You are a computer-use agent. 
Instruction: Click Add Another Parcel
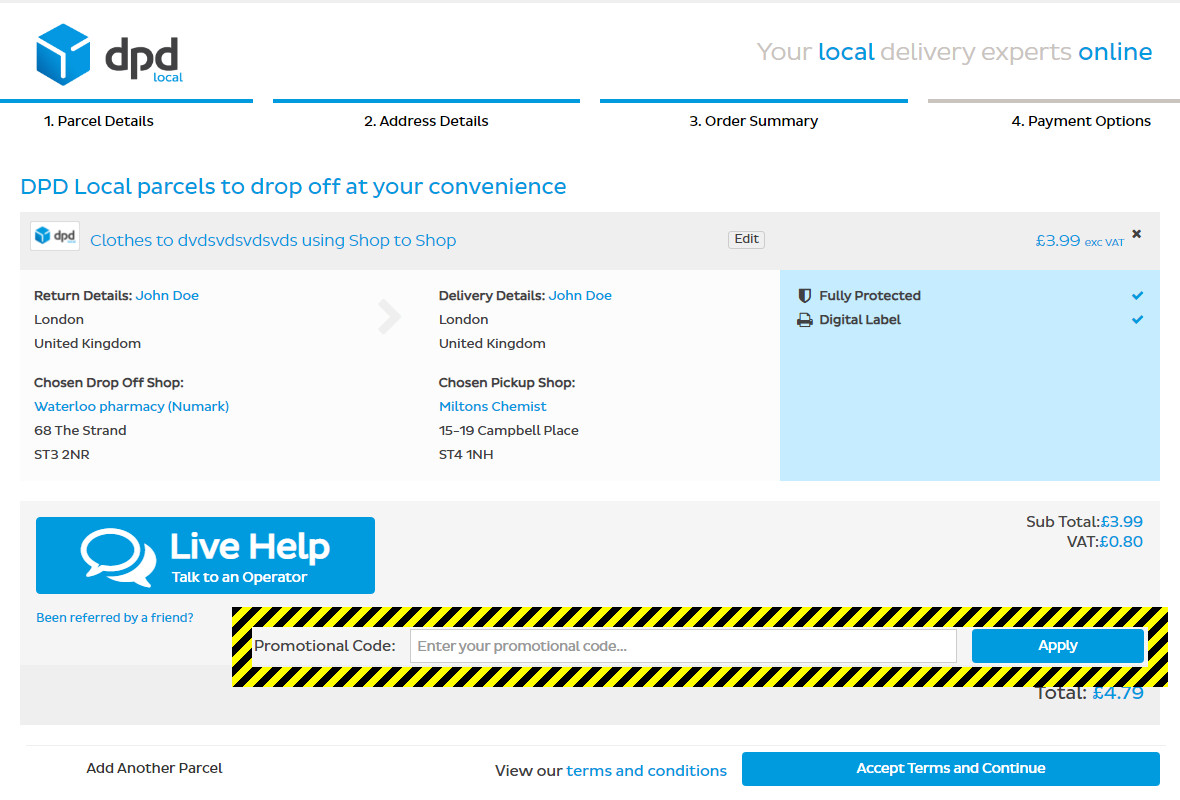click(154, 768)
